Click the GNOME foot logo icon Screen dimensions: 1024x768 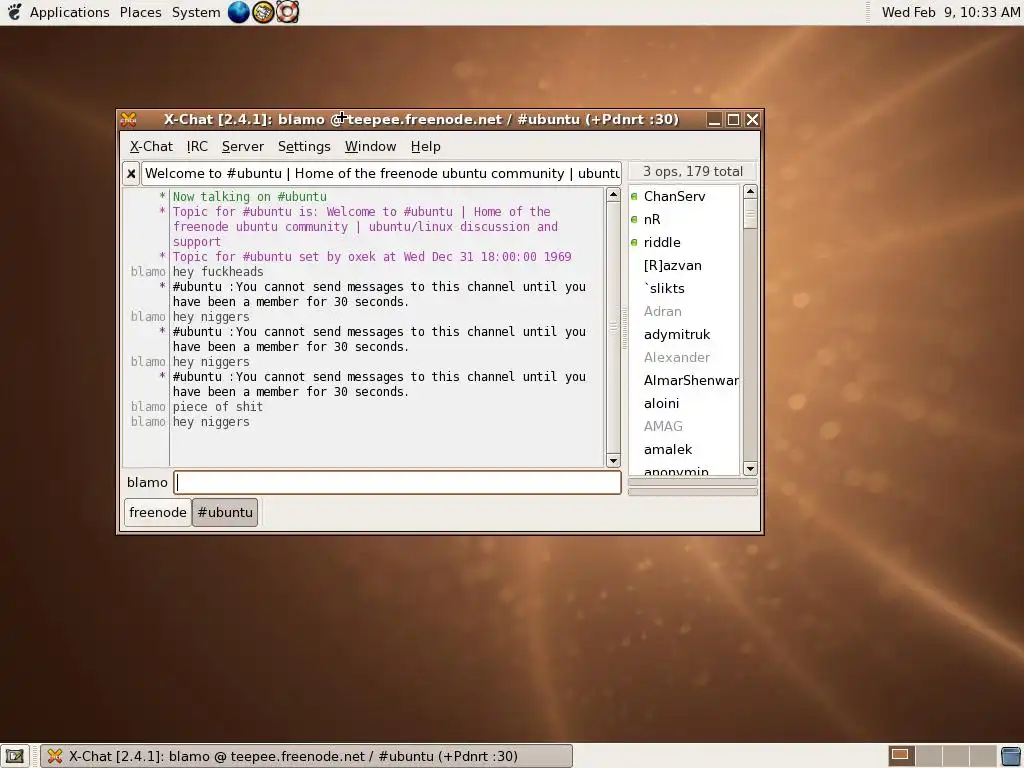(x=14, y=12)
